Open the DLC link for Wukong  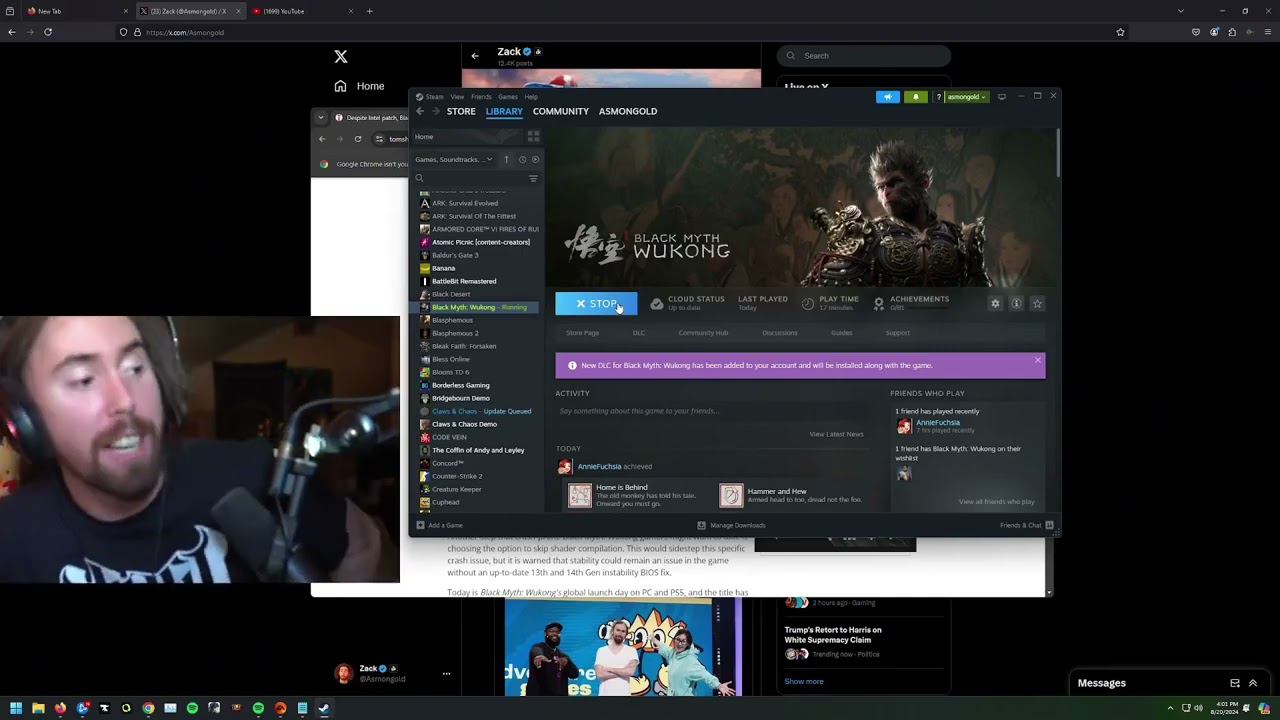[x=639, y=333]
